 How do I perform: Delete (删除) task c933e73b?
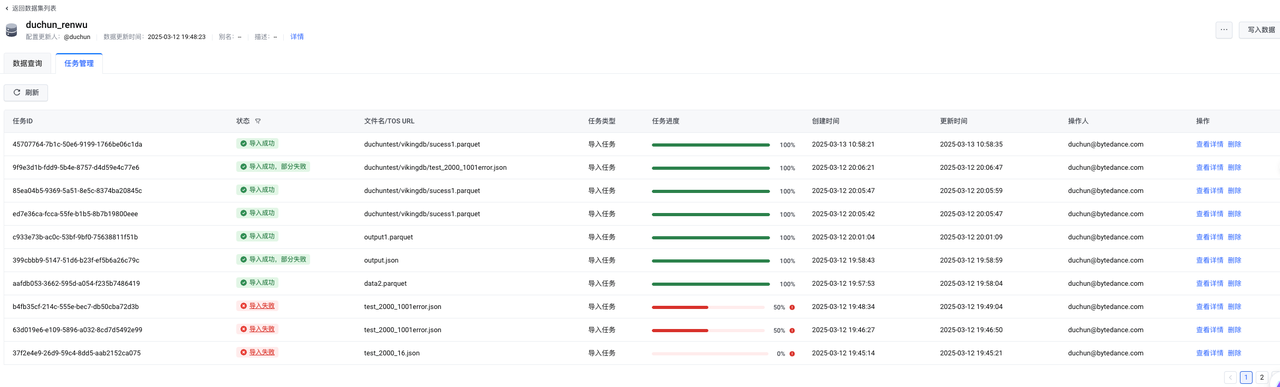pos(1234,237)
